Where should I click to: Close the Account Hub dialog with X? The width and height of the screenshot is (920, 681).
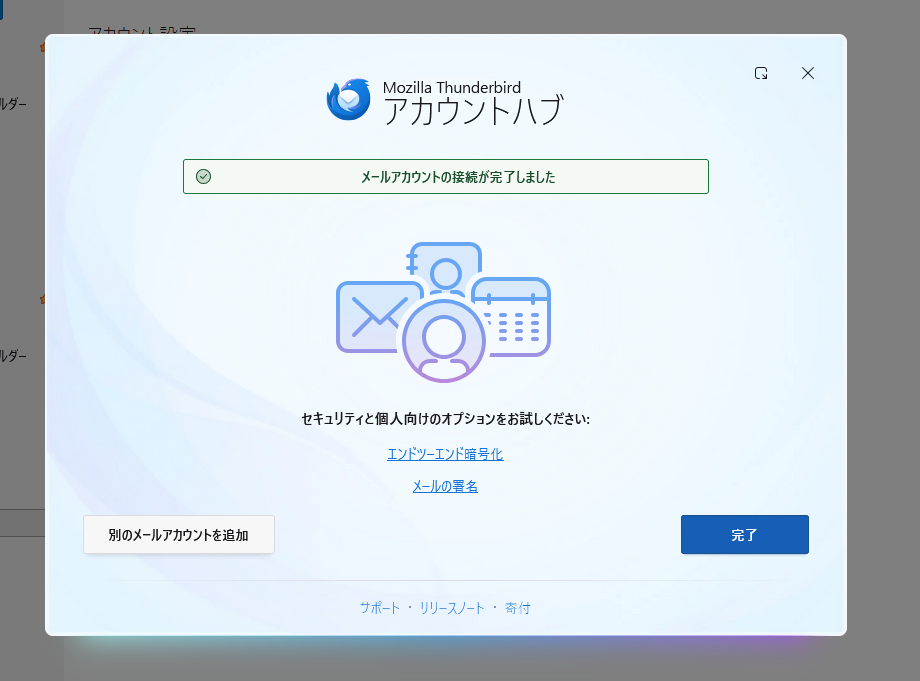(x=808, y=73)
